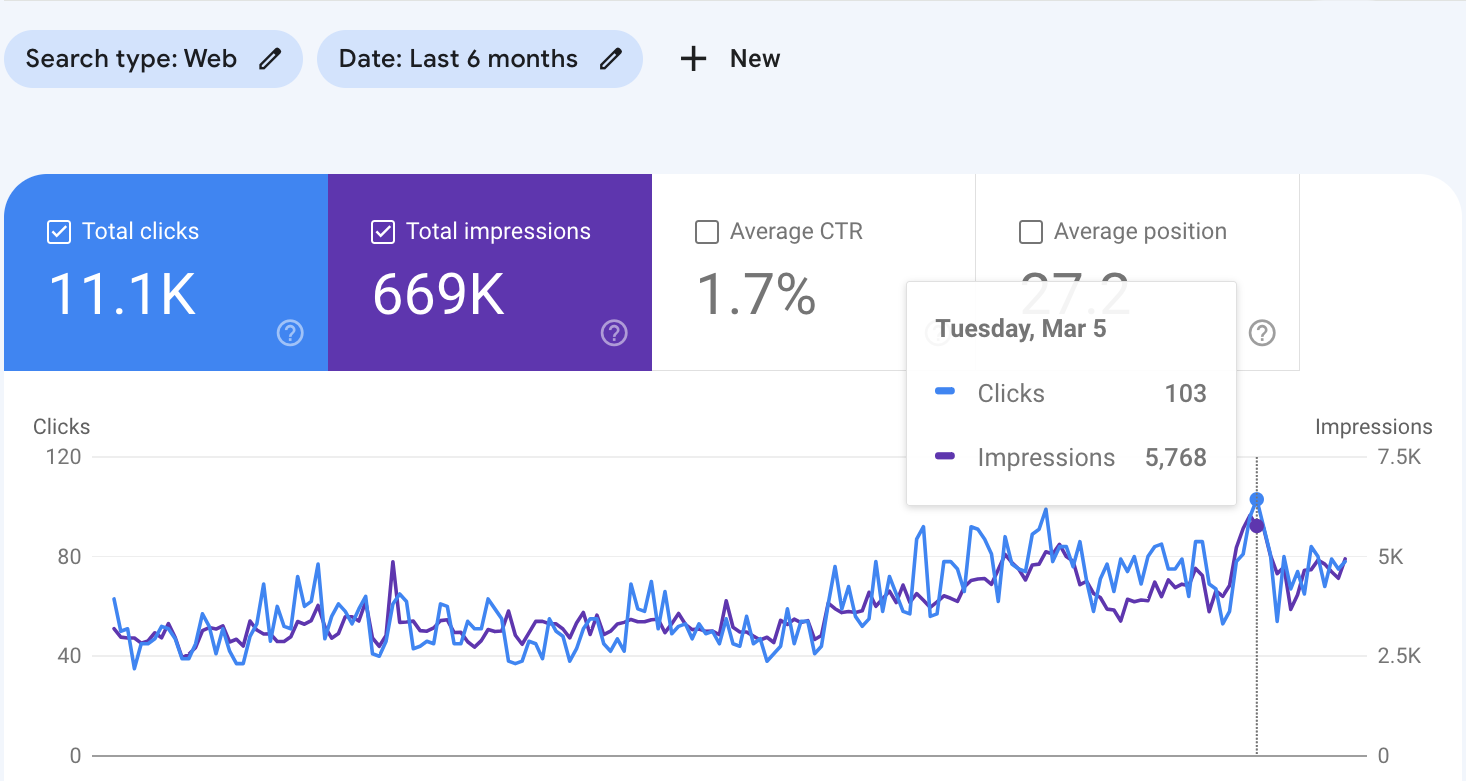Viewport: 1466px width, 781px height.
Task: Open the 'Date: Last 6 months' filter chip
Action: pos(458,59)
